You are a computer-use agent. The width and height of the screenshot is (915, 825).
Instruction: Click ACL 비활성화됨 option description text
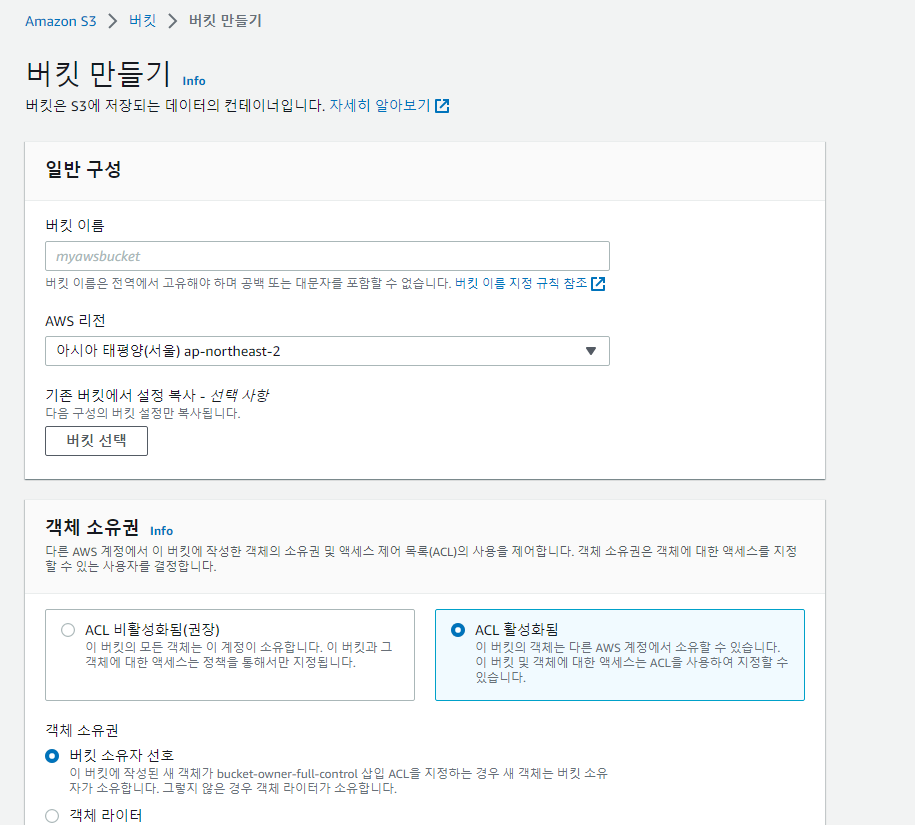coord(239,655)
